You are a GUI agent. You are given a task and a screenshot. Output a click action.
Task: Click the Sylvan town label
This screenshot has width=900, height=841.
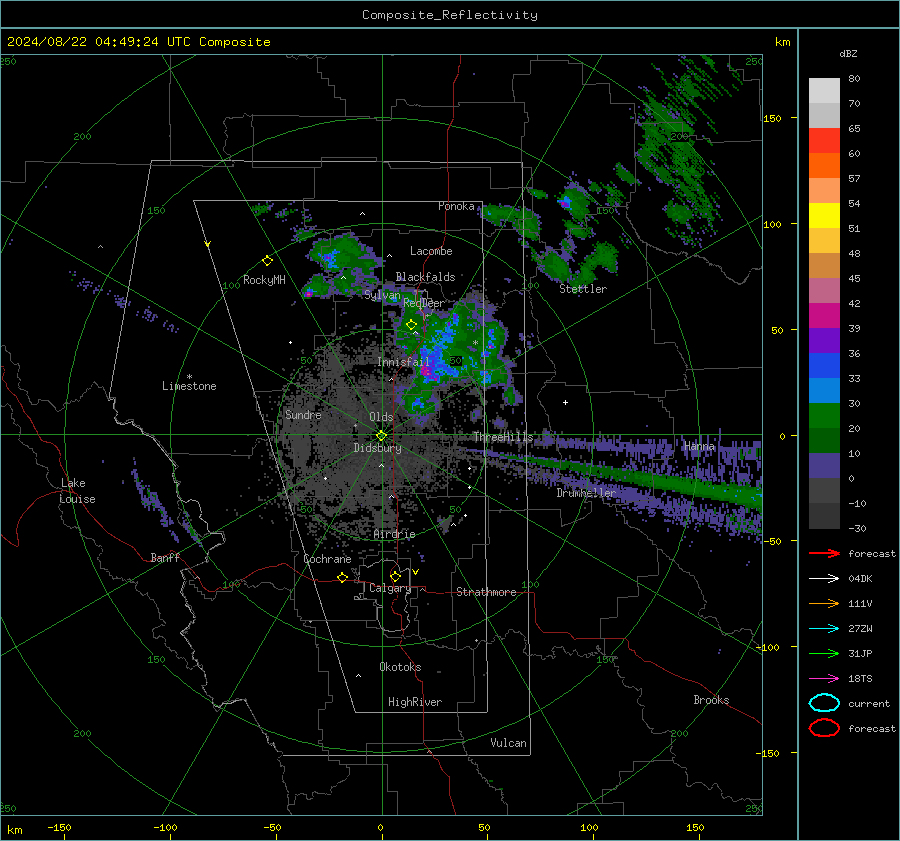(x=382, y=295)
